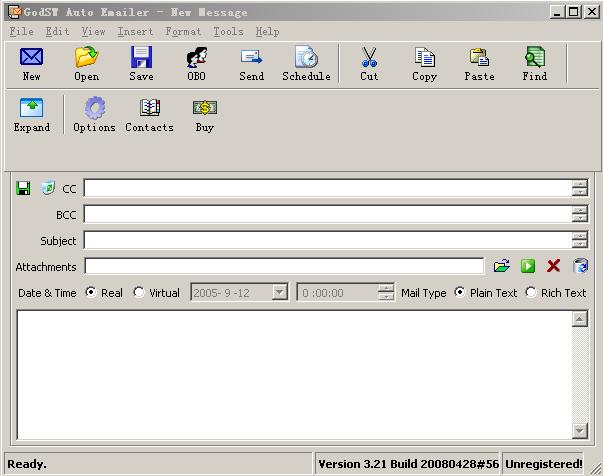603x476 pixels.
Task: Open the Help menu
Action: (x=268, y=32)
